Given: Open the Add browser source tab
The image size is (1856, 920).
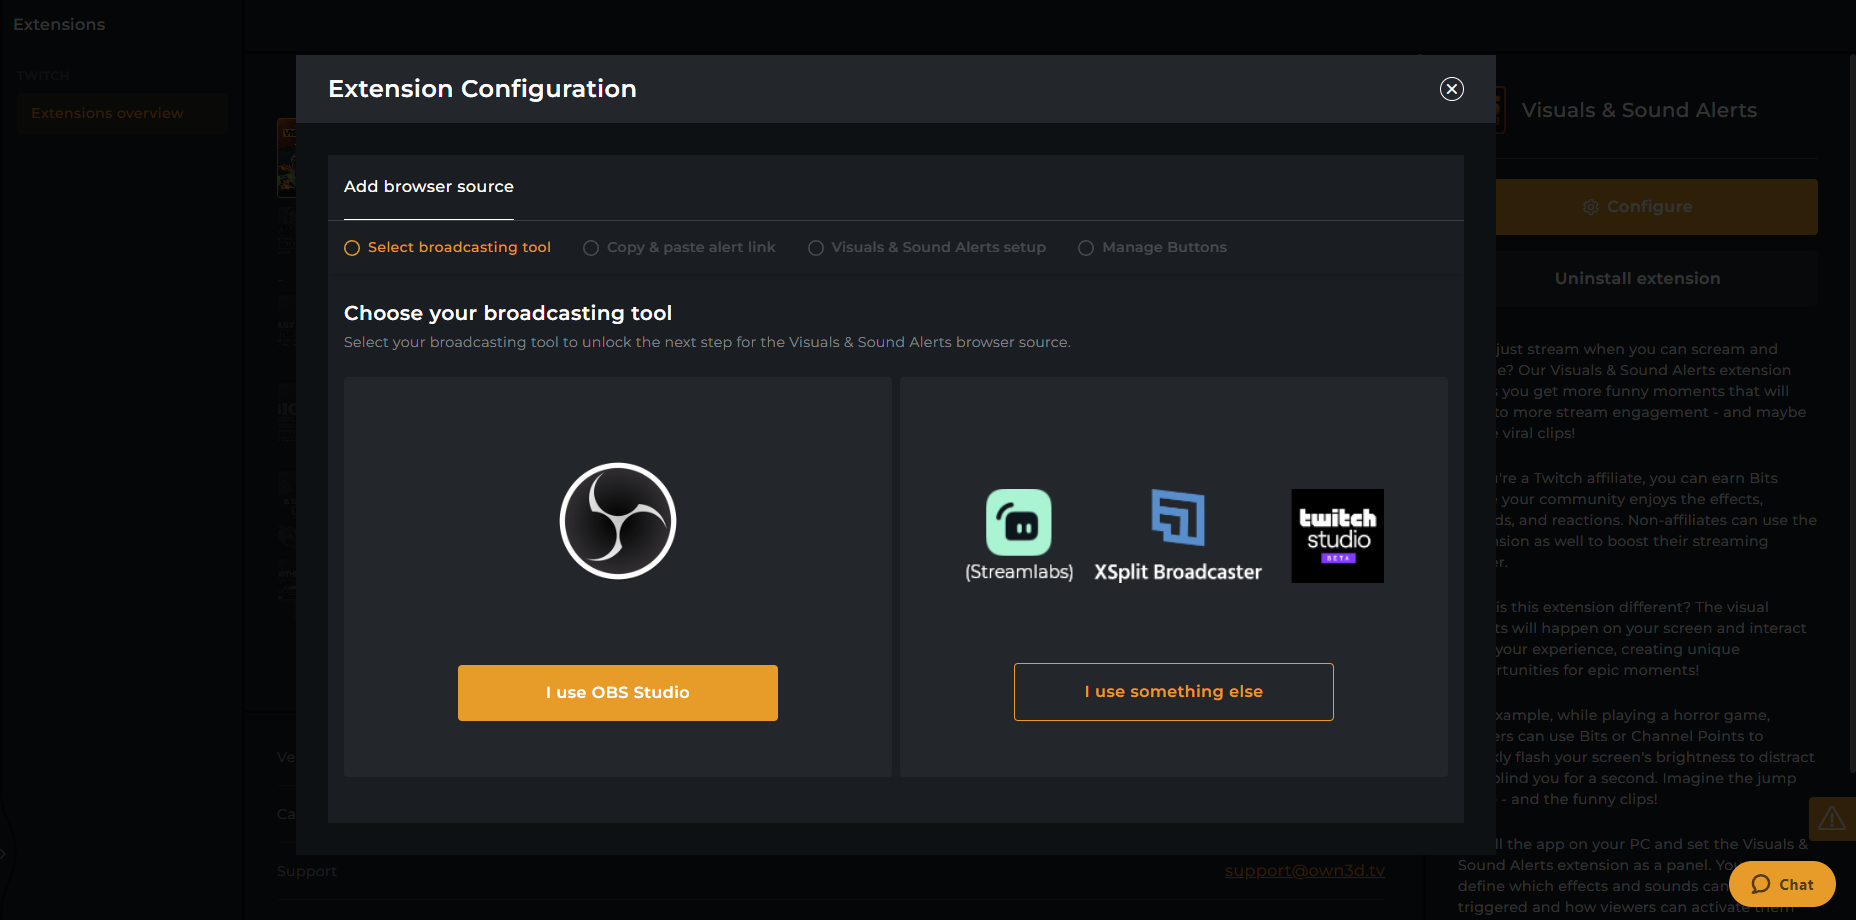Looking at the screenshot, I should coord(429,187).
